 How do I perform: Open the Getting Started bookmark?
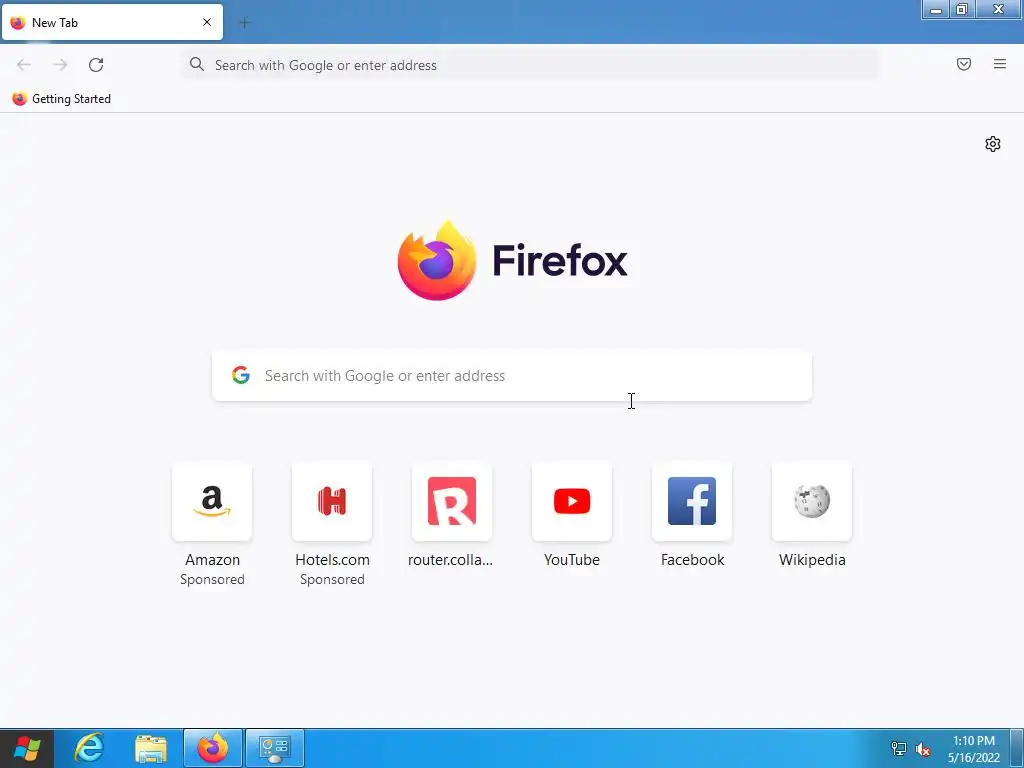click(x=62, y=99)
